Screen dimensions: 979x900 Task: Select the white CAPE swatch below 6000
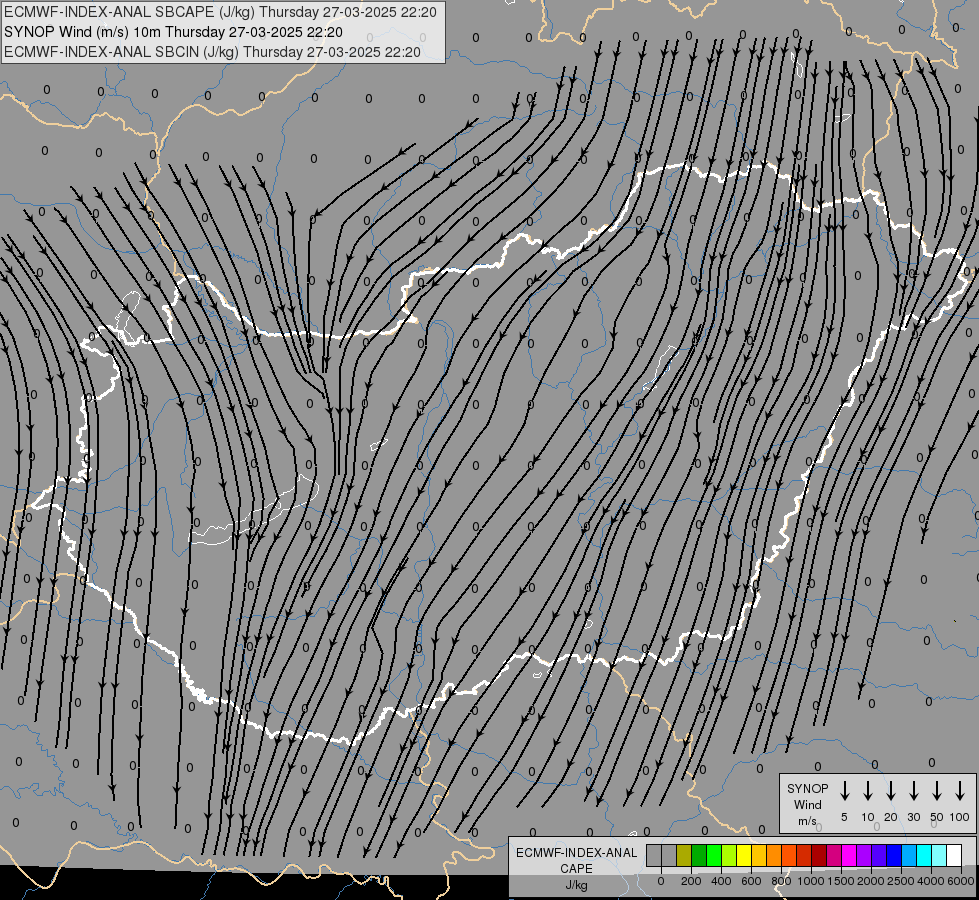coord(955,856)
